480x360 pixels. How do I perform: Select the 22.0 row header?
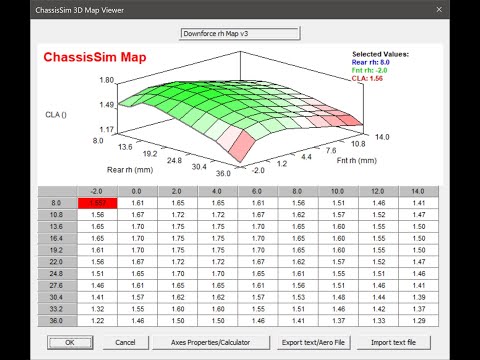click(x=57, y=262)
